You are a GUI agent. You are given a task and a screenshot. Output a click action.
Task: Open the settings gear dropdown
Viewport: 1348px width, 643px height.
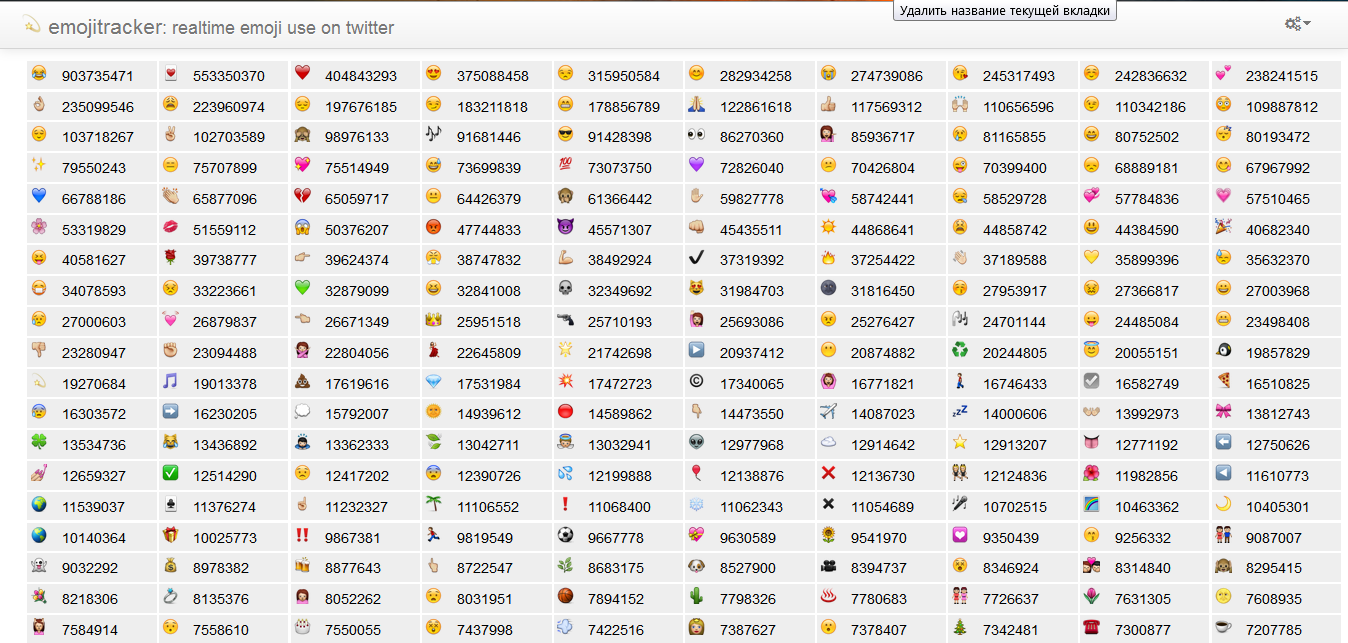coord(1297,23)
